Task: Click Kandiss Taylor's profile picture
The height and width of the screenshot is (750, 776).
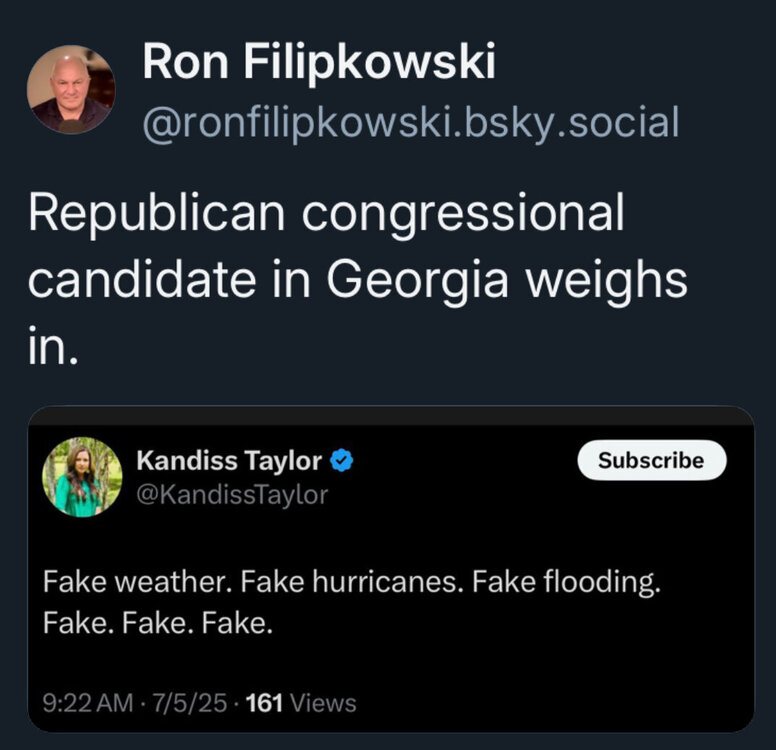Action: (82, 477)
